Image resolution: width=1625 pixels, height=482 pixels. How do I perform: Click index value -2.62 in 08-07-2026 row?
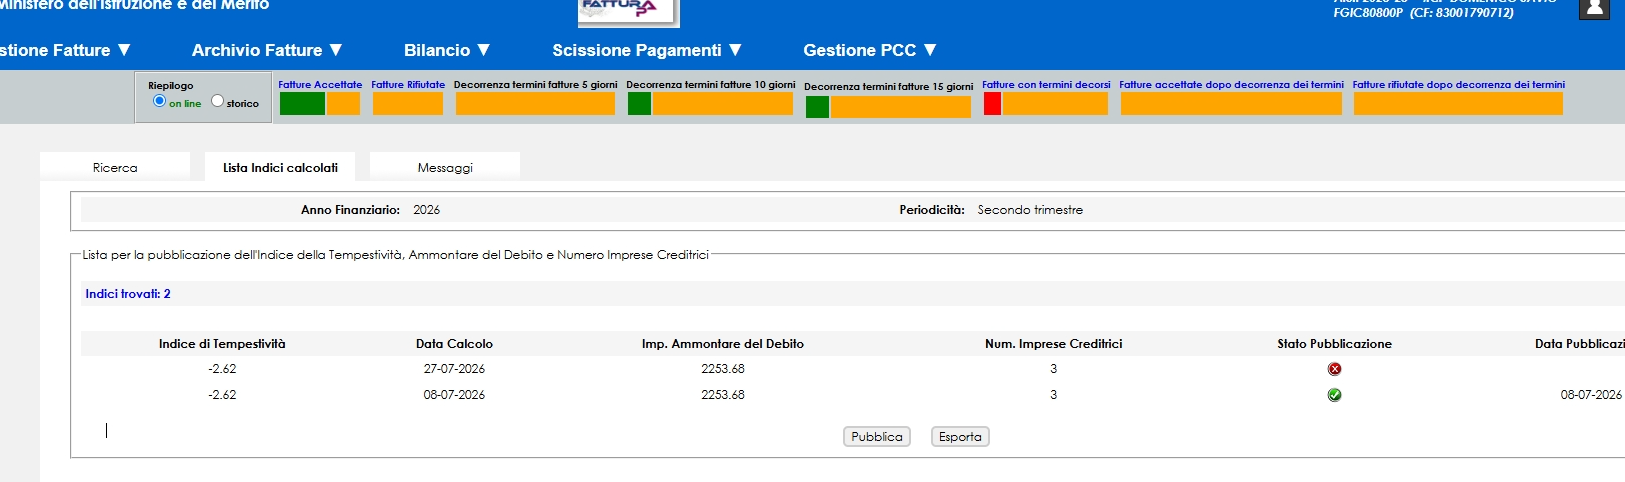(222, 395)
